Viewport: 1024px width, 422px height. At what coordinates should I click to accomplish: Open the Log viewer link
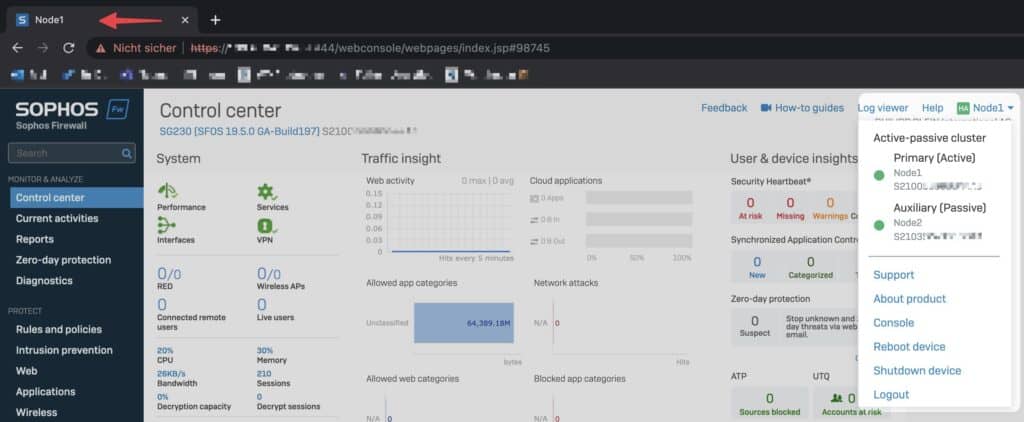883,108
